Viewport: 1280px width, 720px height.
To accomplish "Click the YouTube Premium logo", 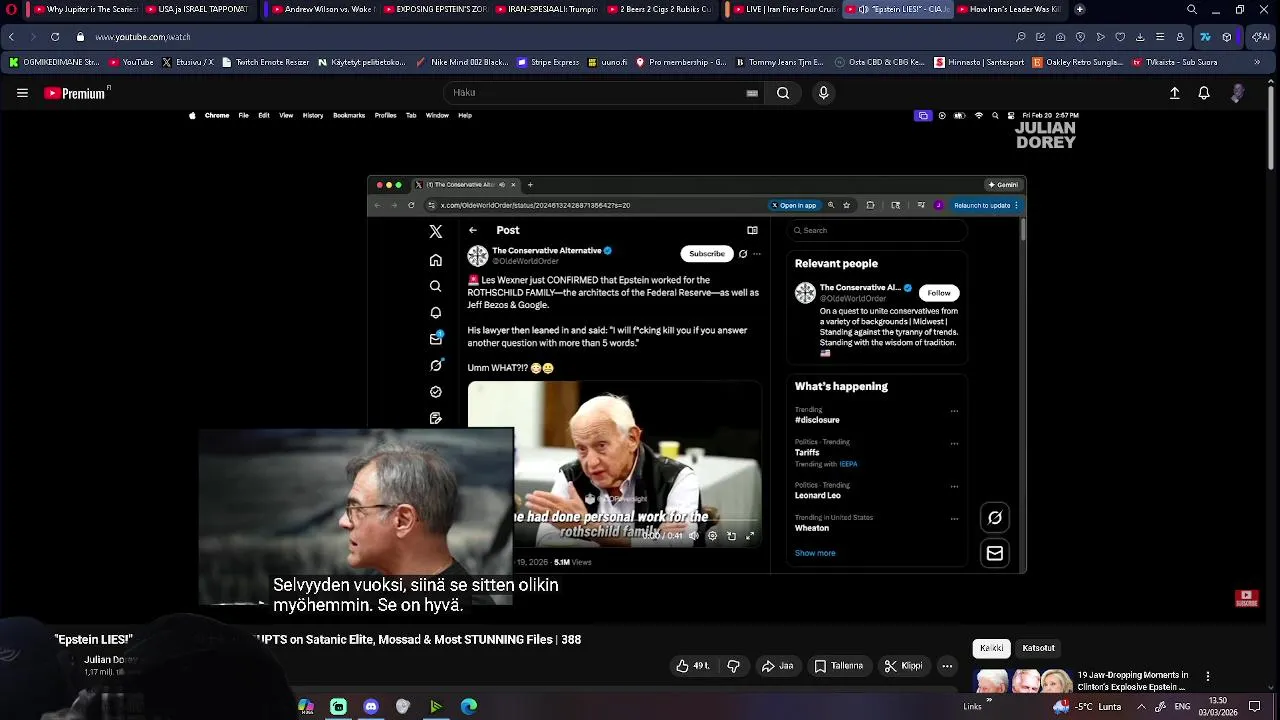I will [76, 93].
